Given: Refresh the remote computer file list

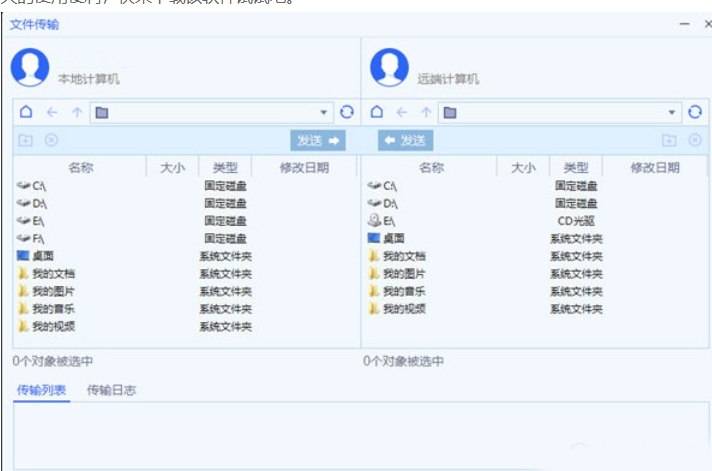Looking at the screenshot, I should pos(695,113).
